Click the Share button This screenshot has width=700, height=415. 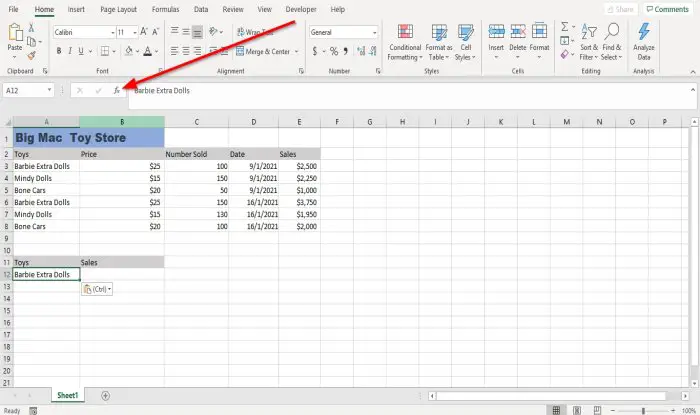pos(621,9)
